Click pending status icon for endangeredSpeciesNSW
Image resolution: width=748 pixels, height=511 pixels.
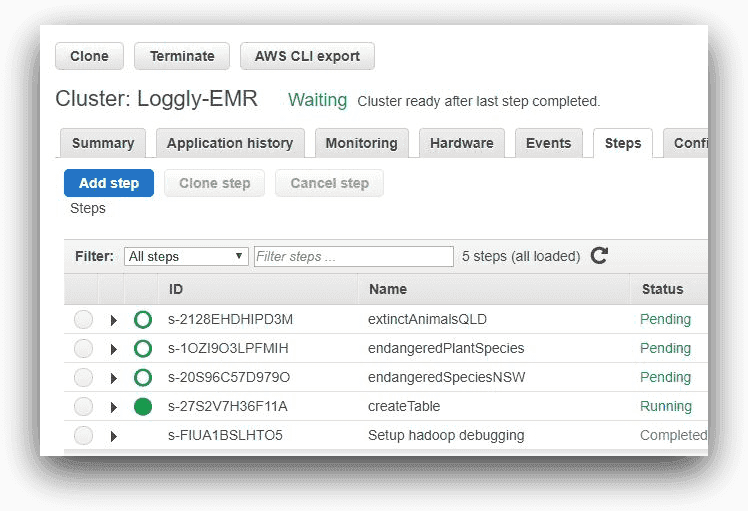[143, 378]
